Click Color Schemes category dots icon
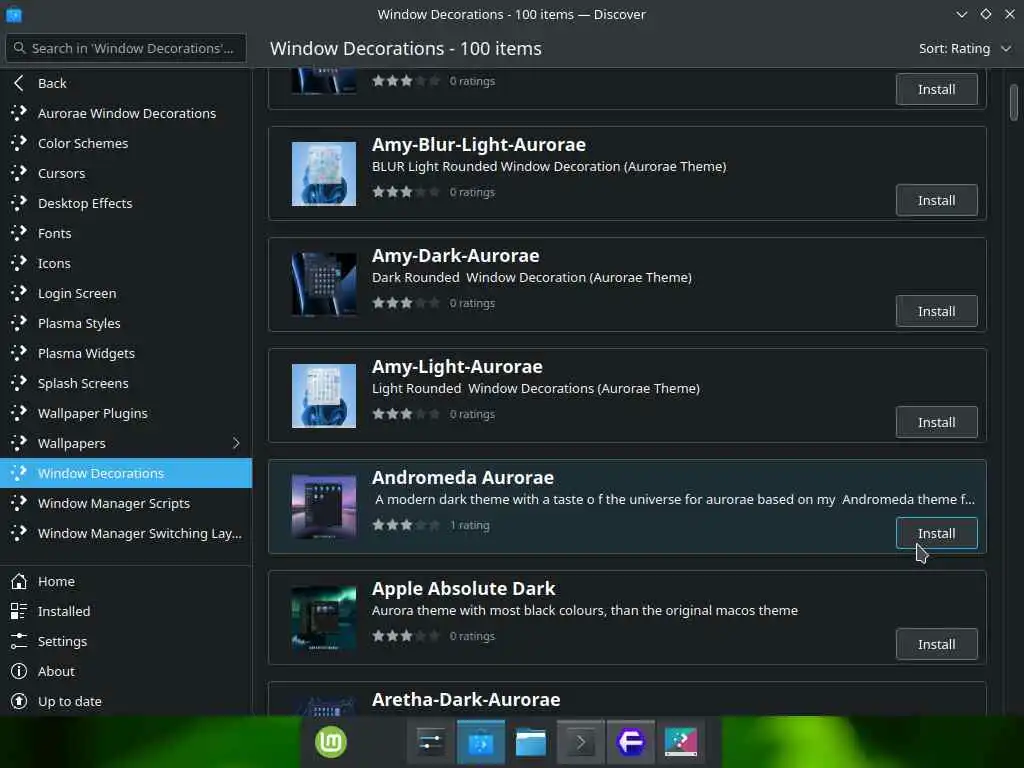The height and width of the screenshot is (768, 1024). [19, 142]
